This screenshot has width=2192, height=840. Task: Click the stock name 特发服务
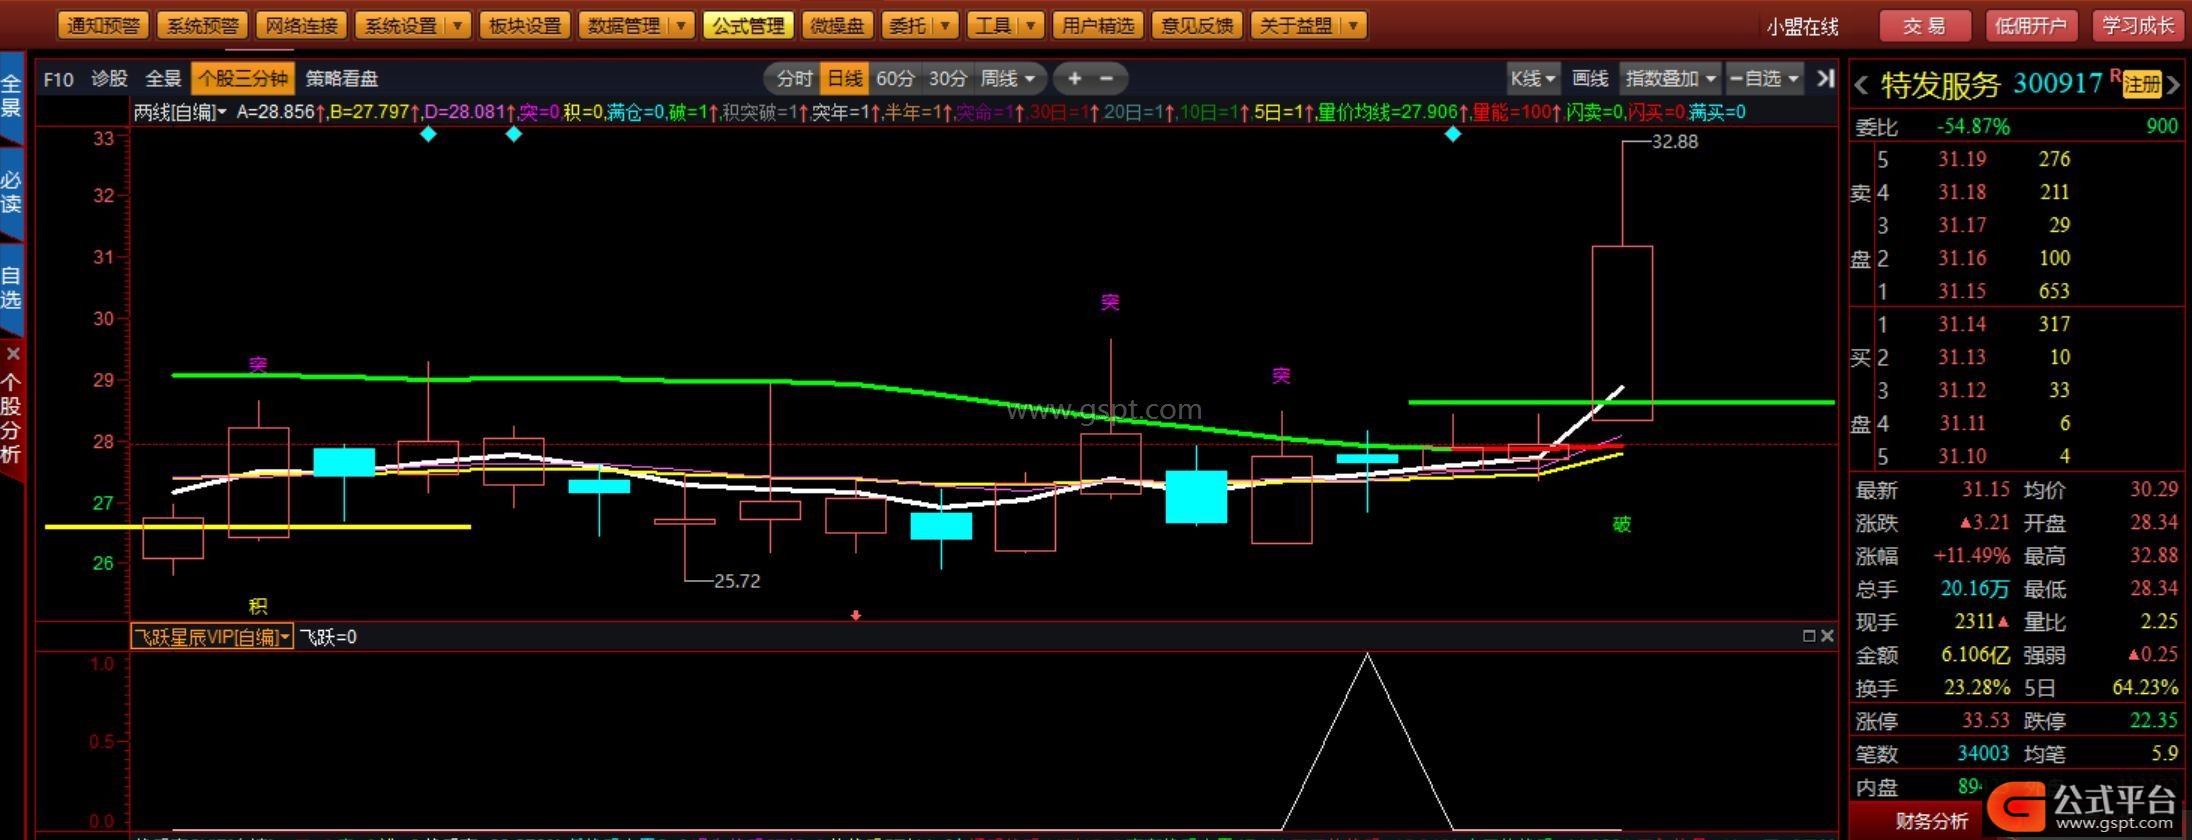[1940, 85]
